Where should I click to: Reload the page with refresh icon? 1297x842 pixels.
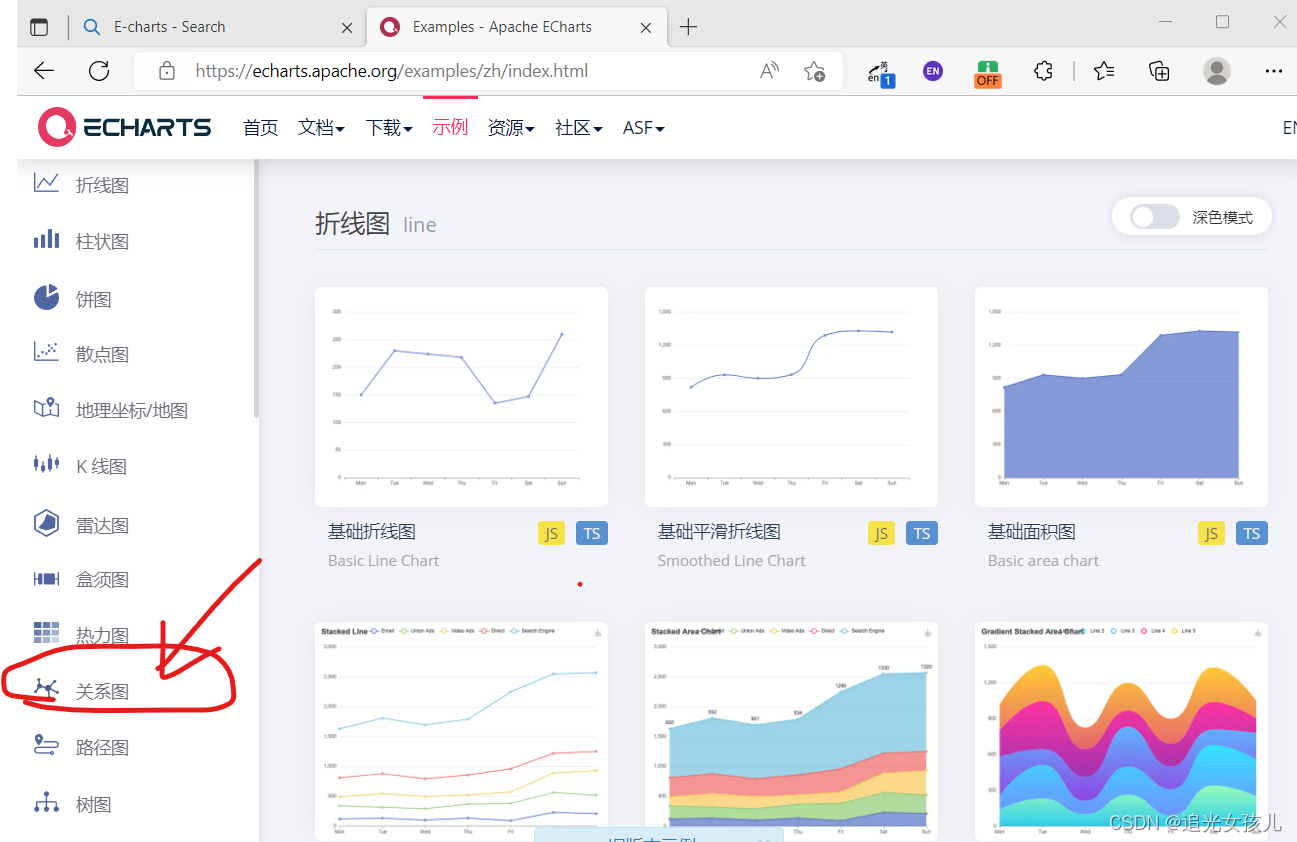tap(99, 70)
